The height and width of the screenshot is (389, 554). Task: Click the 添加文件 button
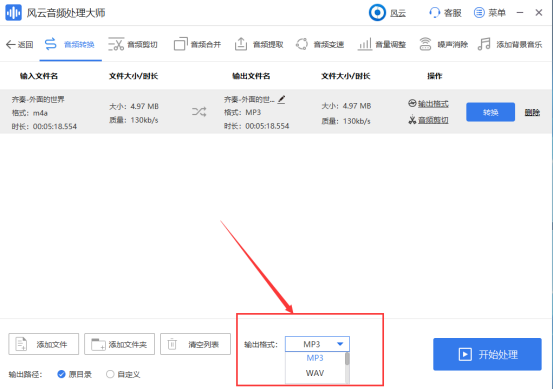pos(44,344)
